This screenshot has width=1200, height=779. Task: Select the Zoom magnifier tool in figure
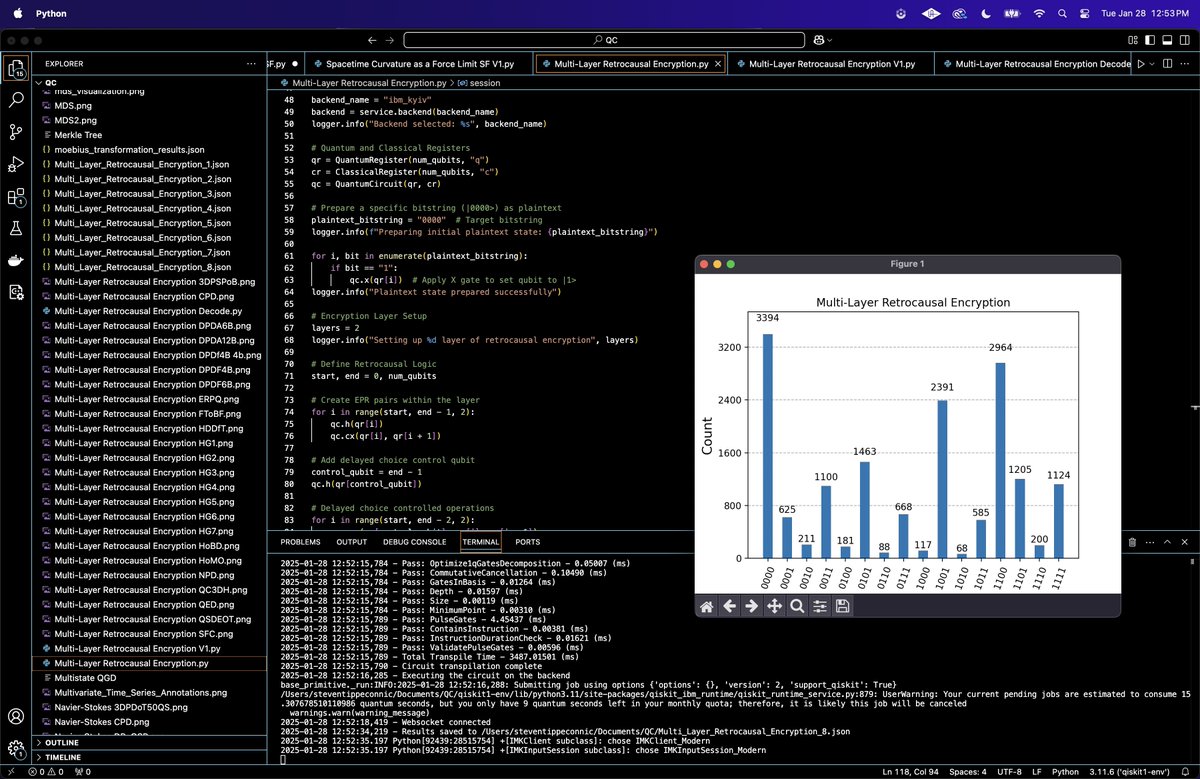797,606
